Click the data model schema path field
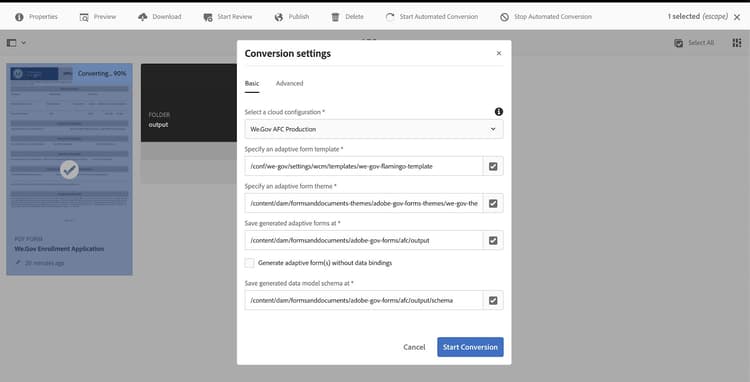Viewport: 750px width, 382px height. pos(364,300)
